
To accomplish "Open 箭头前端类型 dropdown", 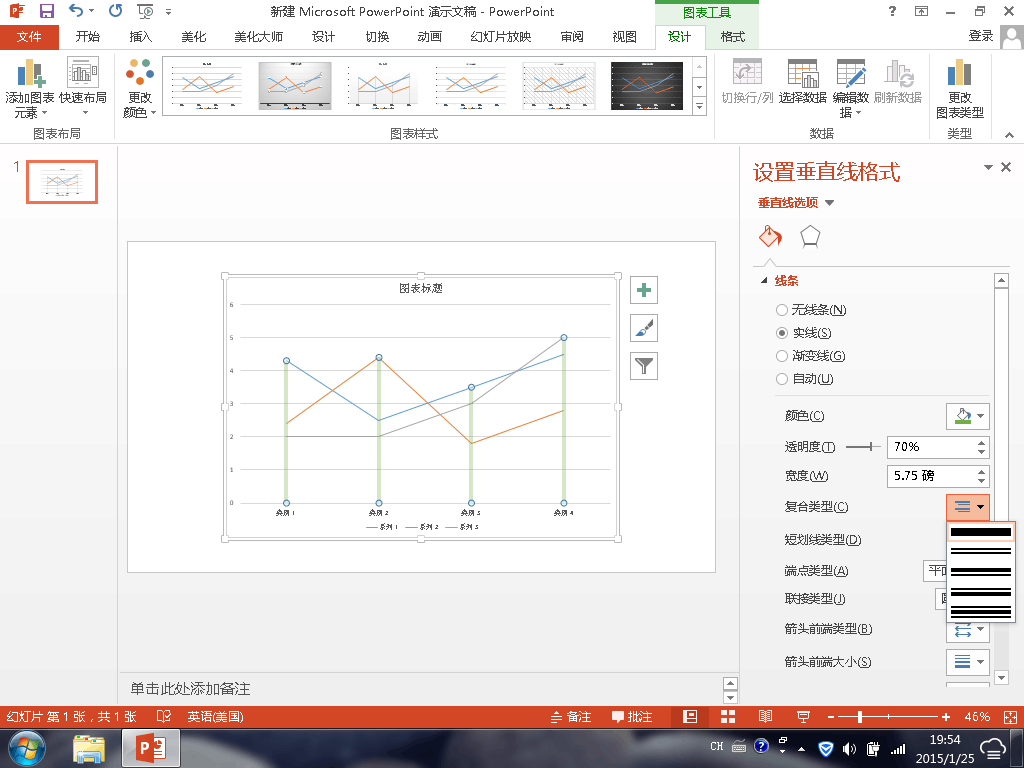I will (968, 630).
